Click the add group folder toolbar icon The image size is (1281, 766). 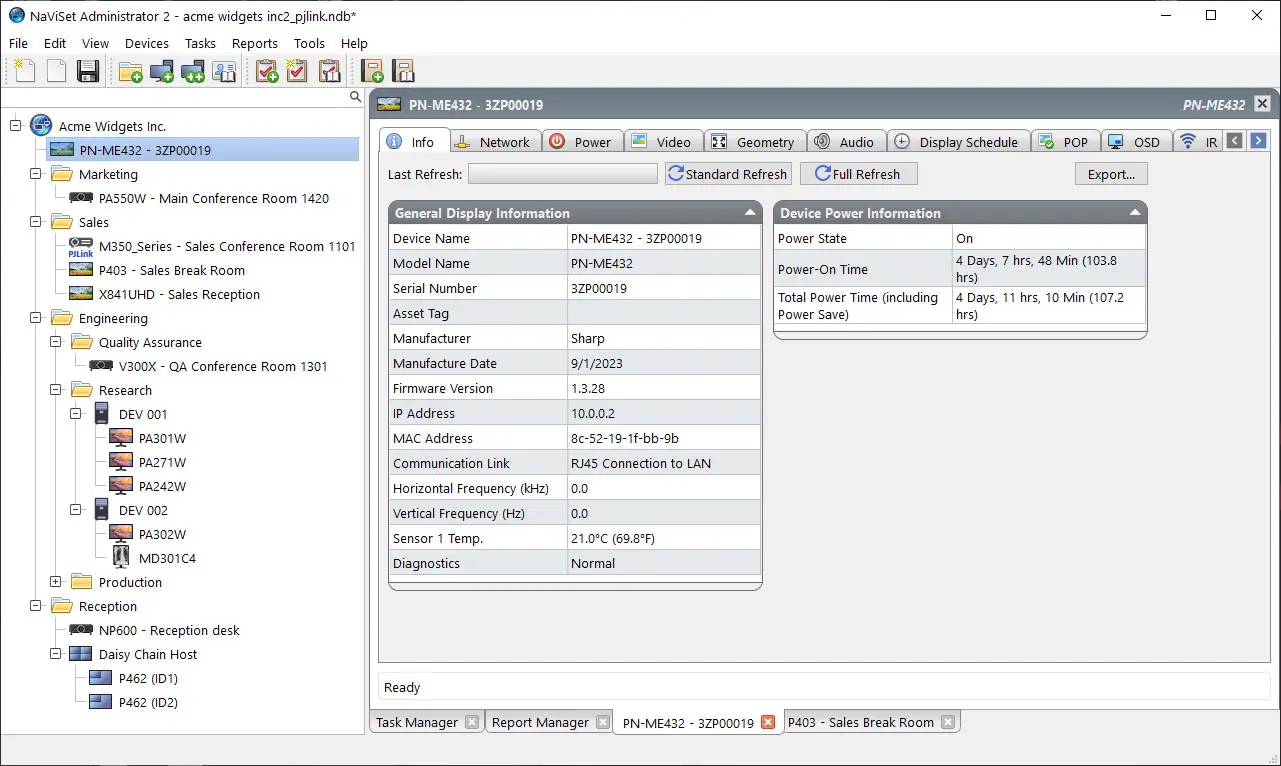pos(130,71)
